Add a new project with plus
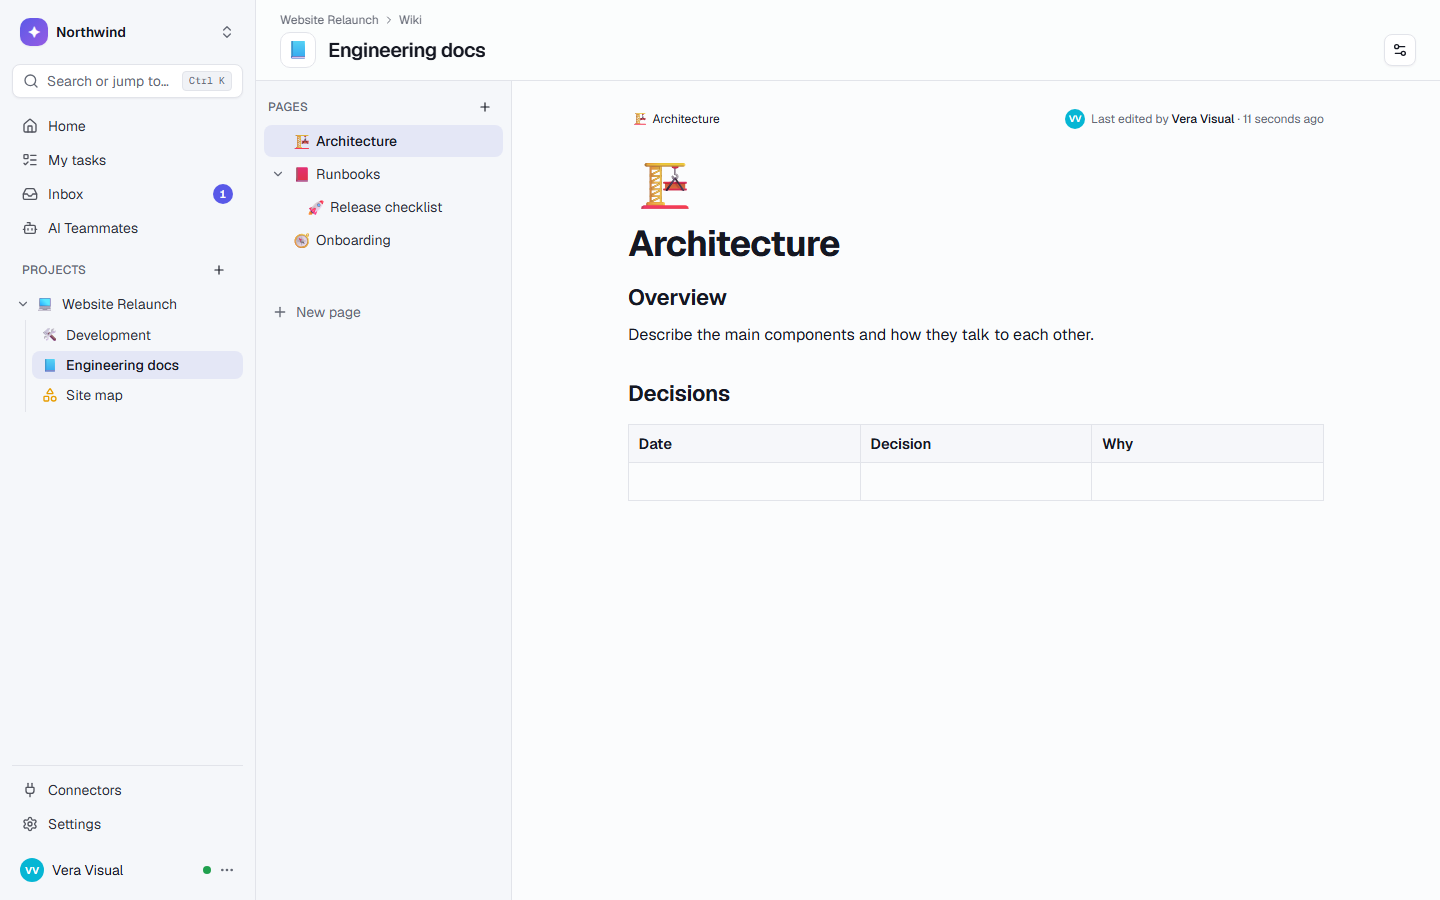The image size is (1440, 900). [219, 270]
